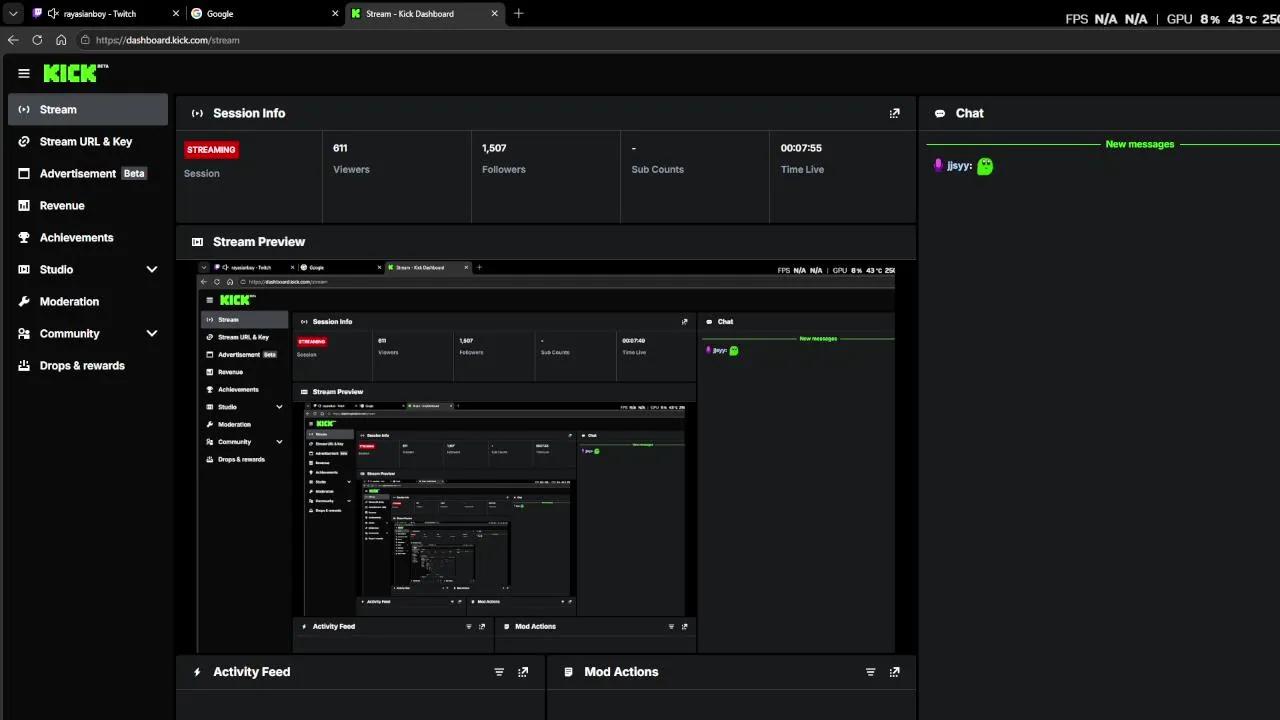Pop out the Activity Feed panel

[x=523, y=672]
